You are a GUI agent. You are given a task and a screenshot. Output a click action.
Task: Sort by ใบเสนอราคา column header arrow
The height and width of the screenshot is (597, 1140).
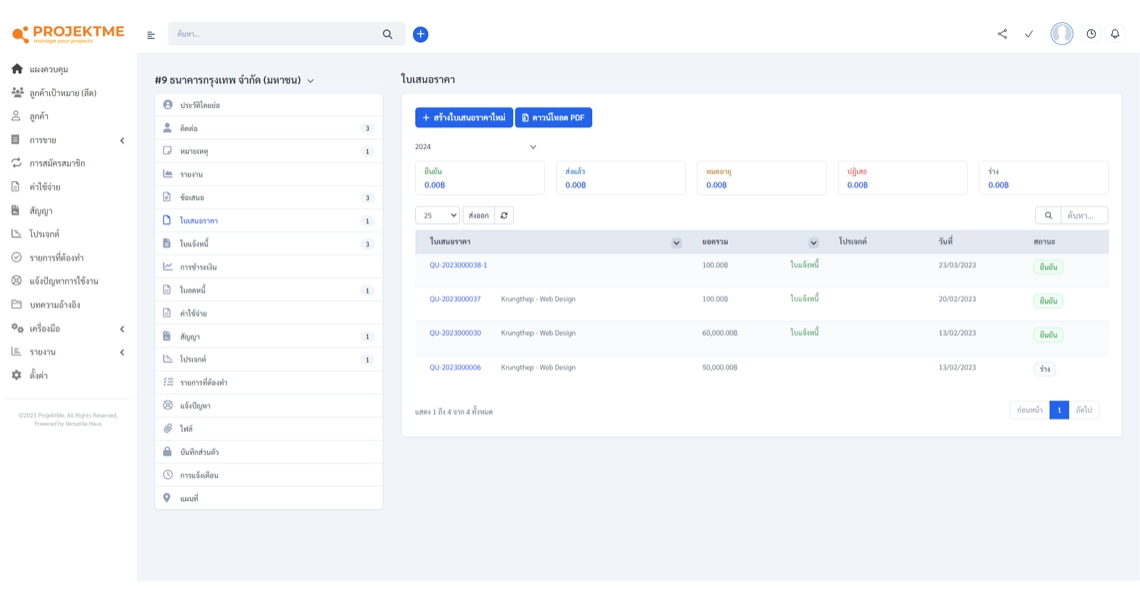click(x=676, y=243)
